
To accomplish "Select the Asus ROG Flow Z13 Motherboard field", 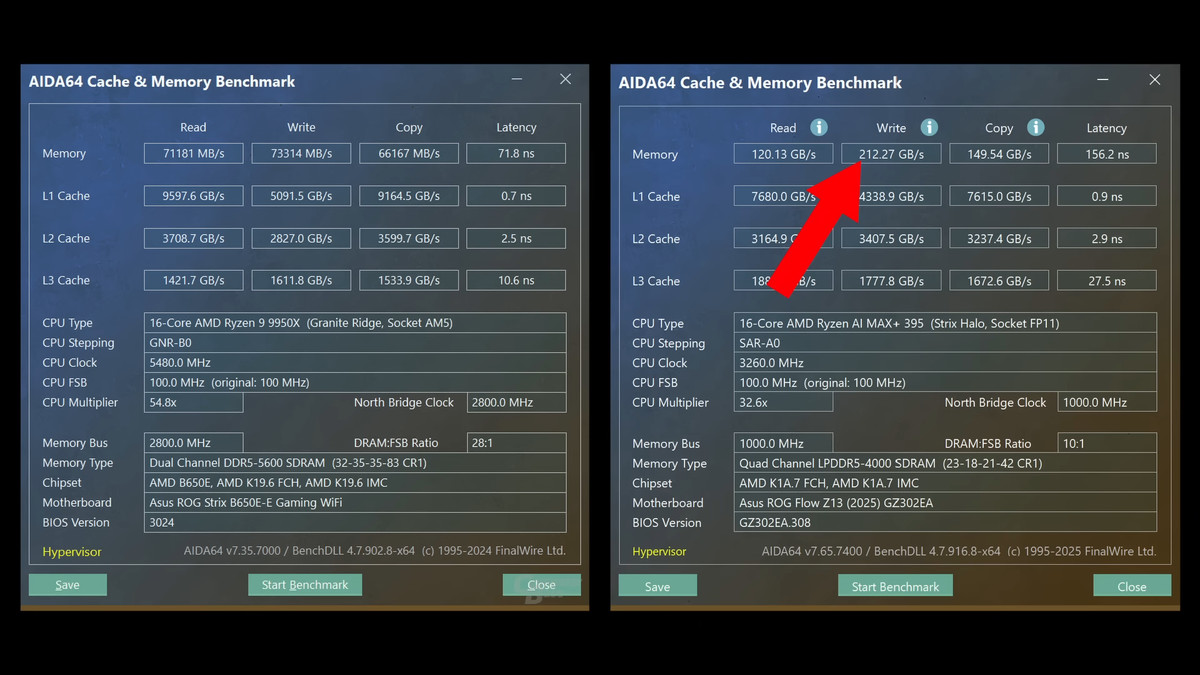I will pos(945,503).
